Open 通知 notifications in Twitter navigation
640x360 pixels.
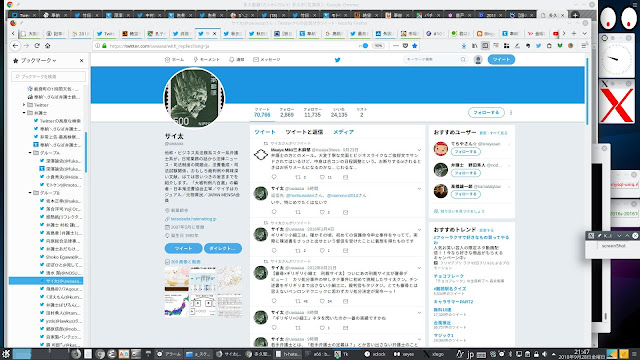tap(237, 60)
